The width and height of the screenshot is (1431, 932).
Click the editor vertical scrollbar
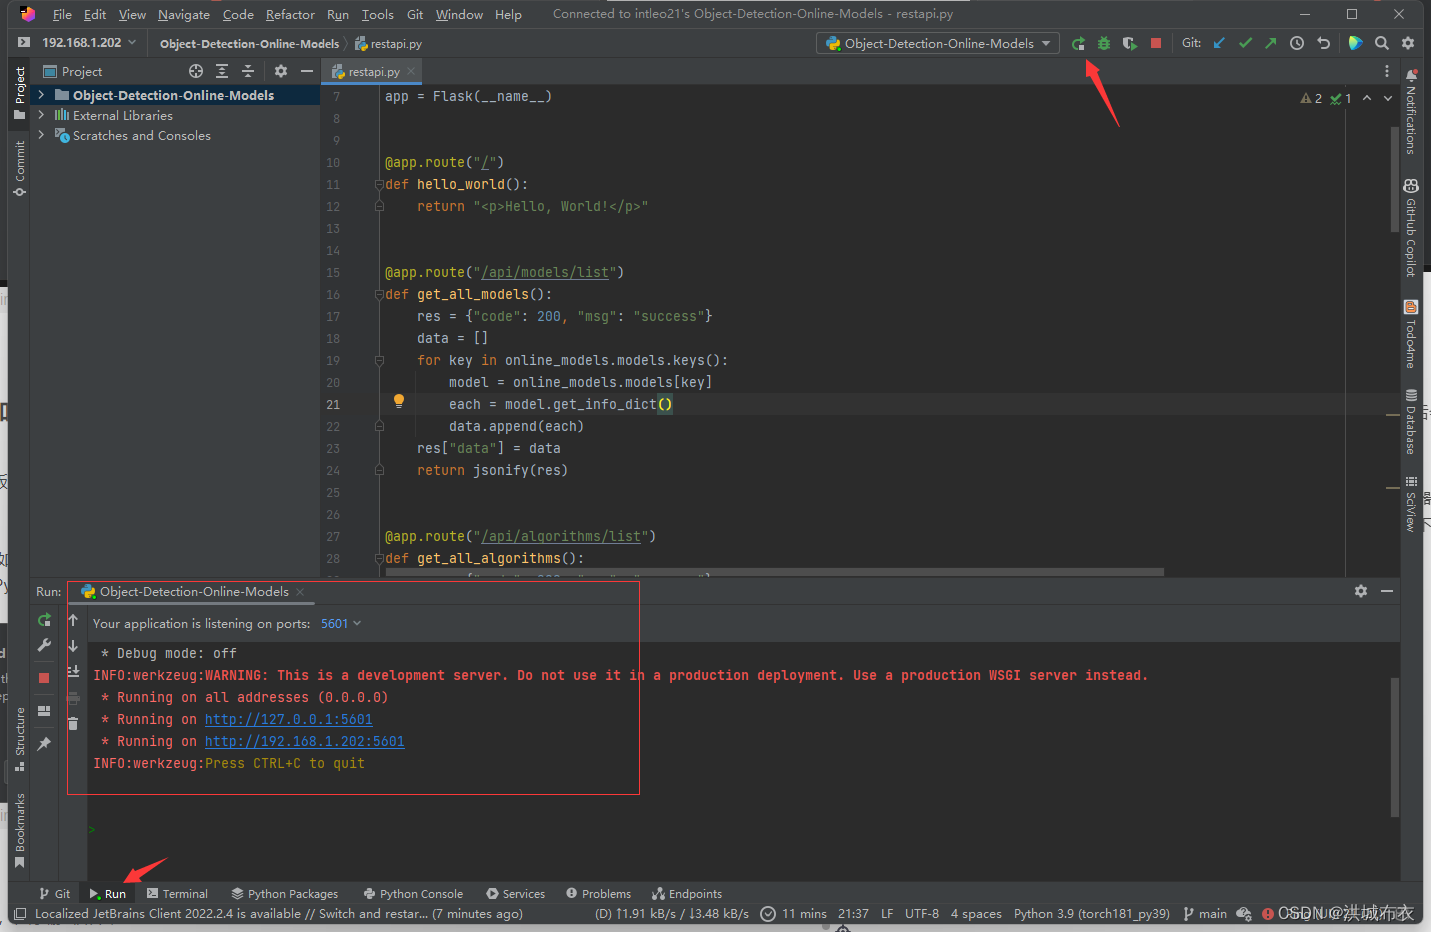click(x=1394, y=180)
